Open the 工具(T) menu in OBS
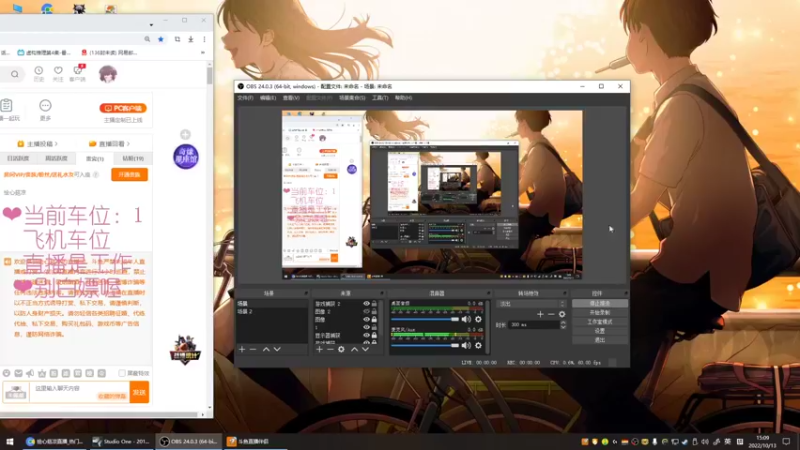 tap(380, 98)
